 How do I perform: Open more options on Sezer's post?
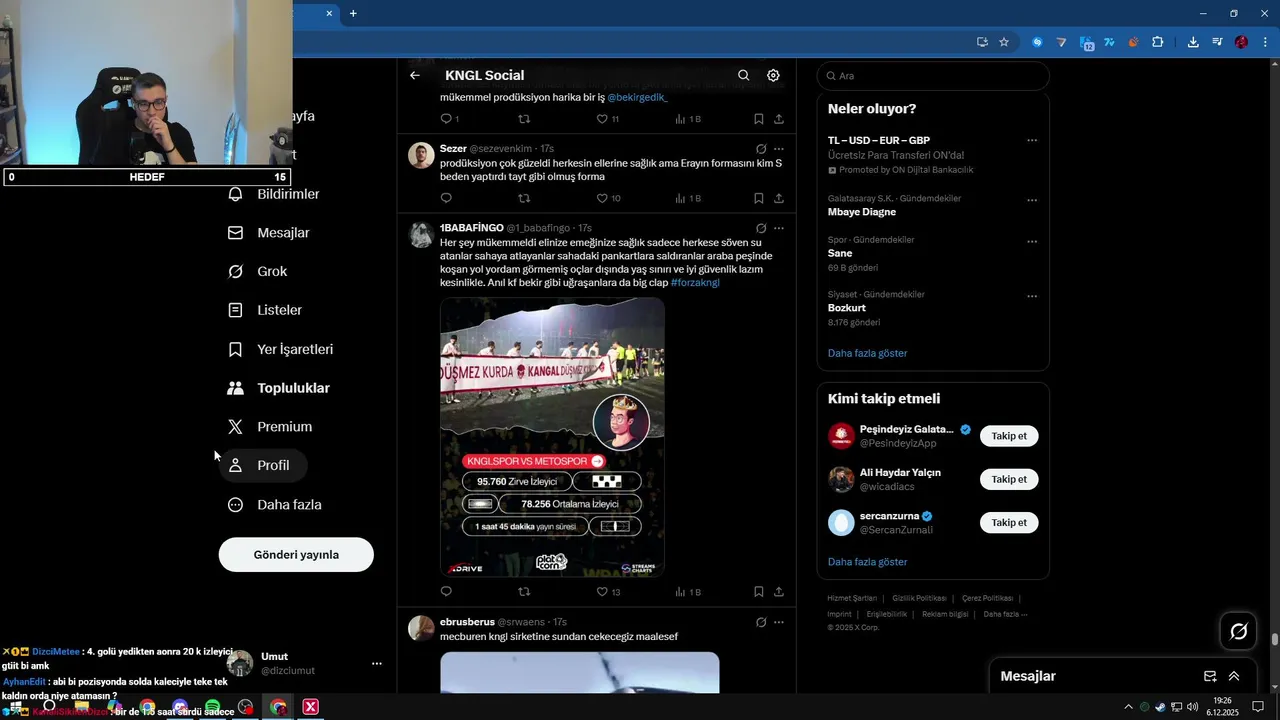point(779,148)
